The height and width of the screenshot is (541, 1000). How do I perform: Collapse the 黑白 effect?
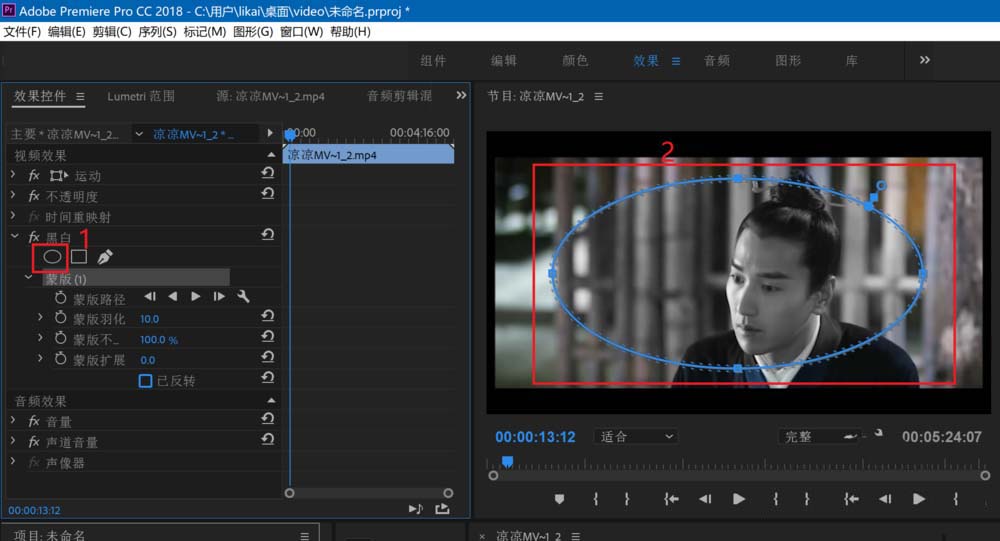pyautogui.click(x=14, y=236)
